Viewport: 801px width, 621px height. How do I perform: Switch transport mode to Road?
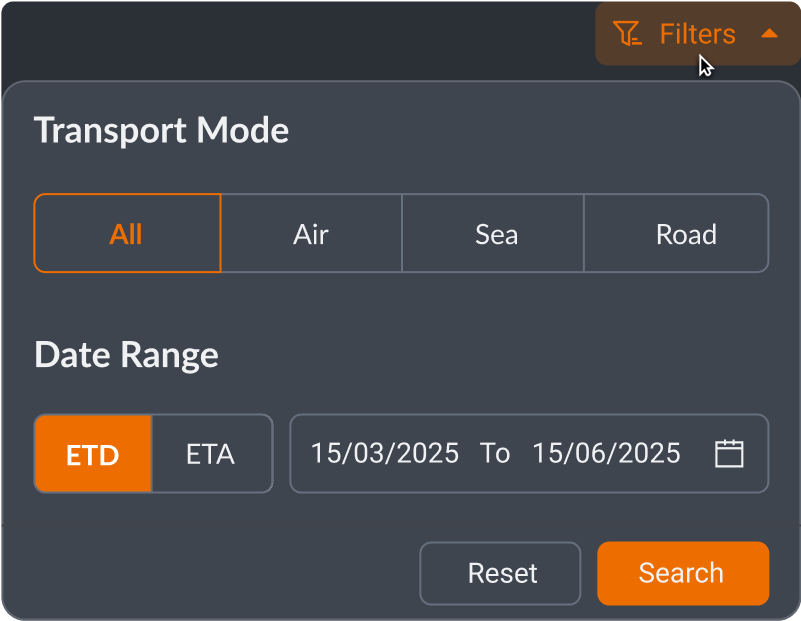click(x=686, y=234)
